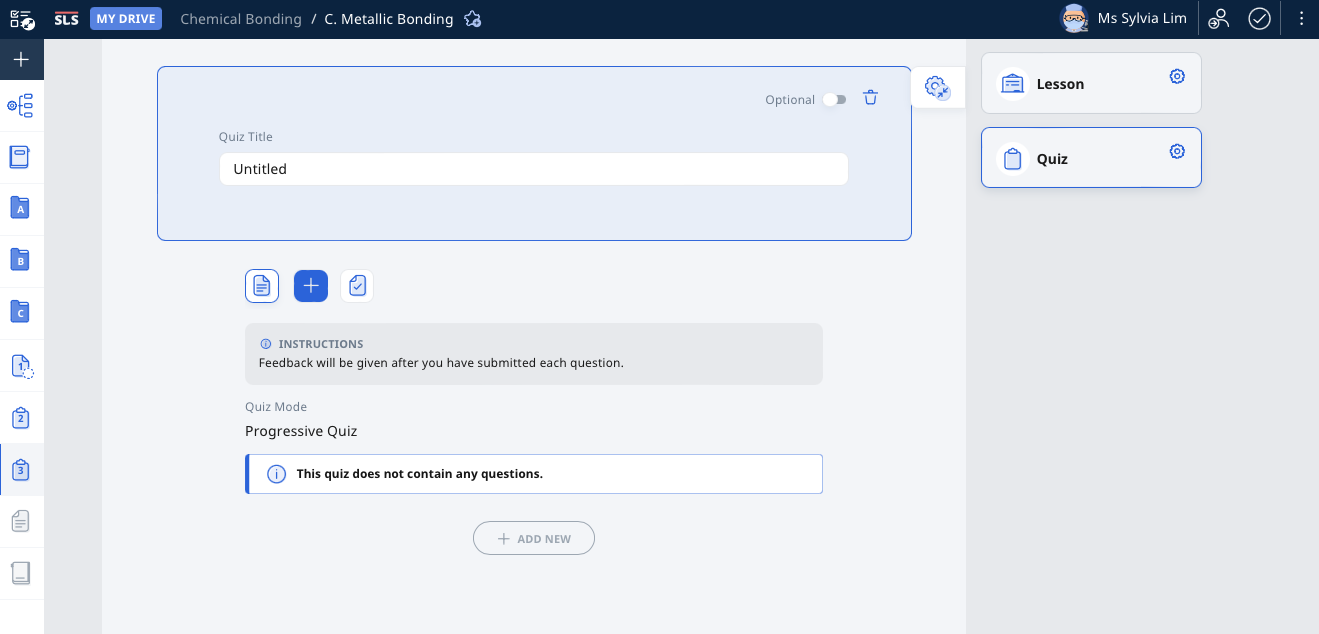Click the plus icon atop the left sidebar

21,59
